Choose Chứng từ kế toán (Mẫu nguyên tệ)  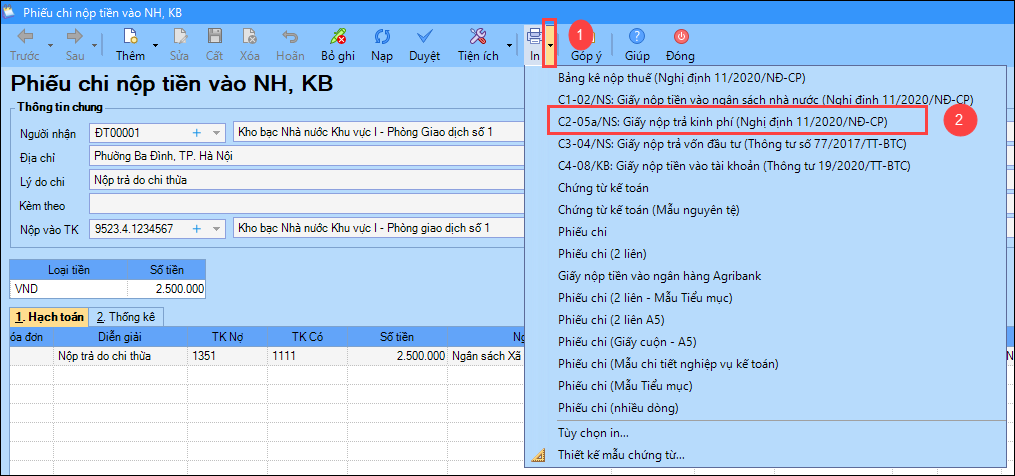coord(649,210)
